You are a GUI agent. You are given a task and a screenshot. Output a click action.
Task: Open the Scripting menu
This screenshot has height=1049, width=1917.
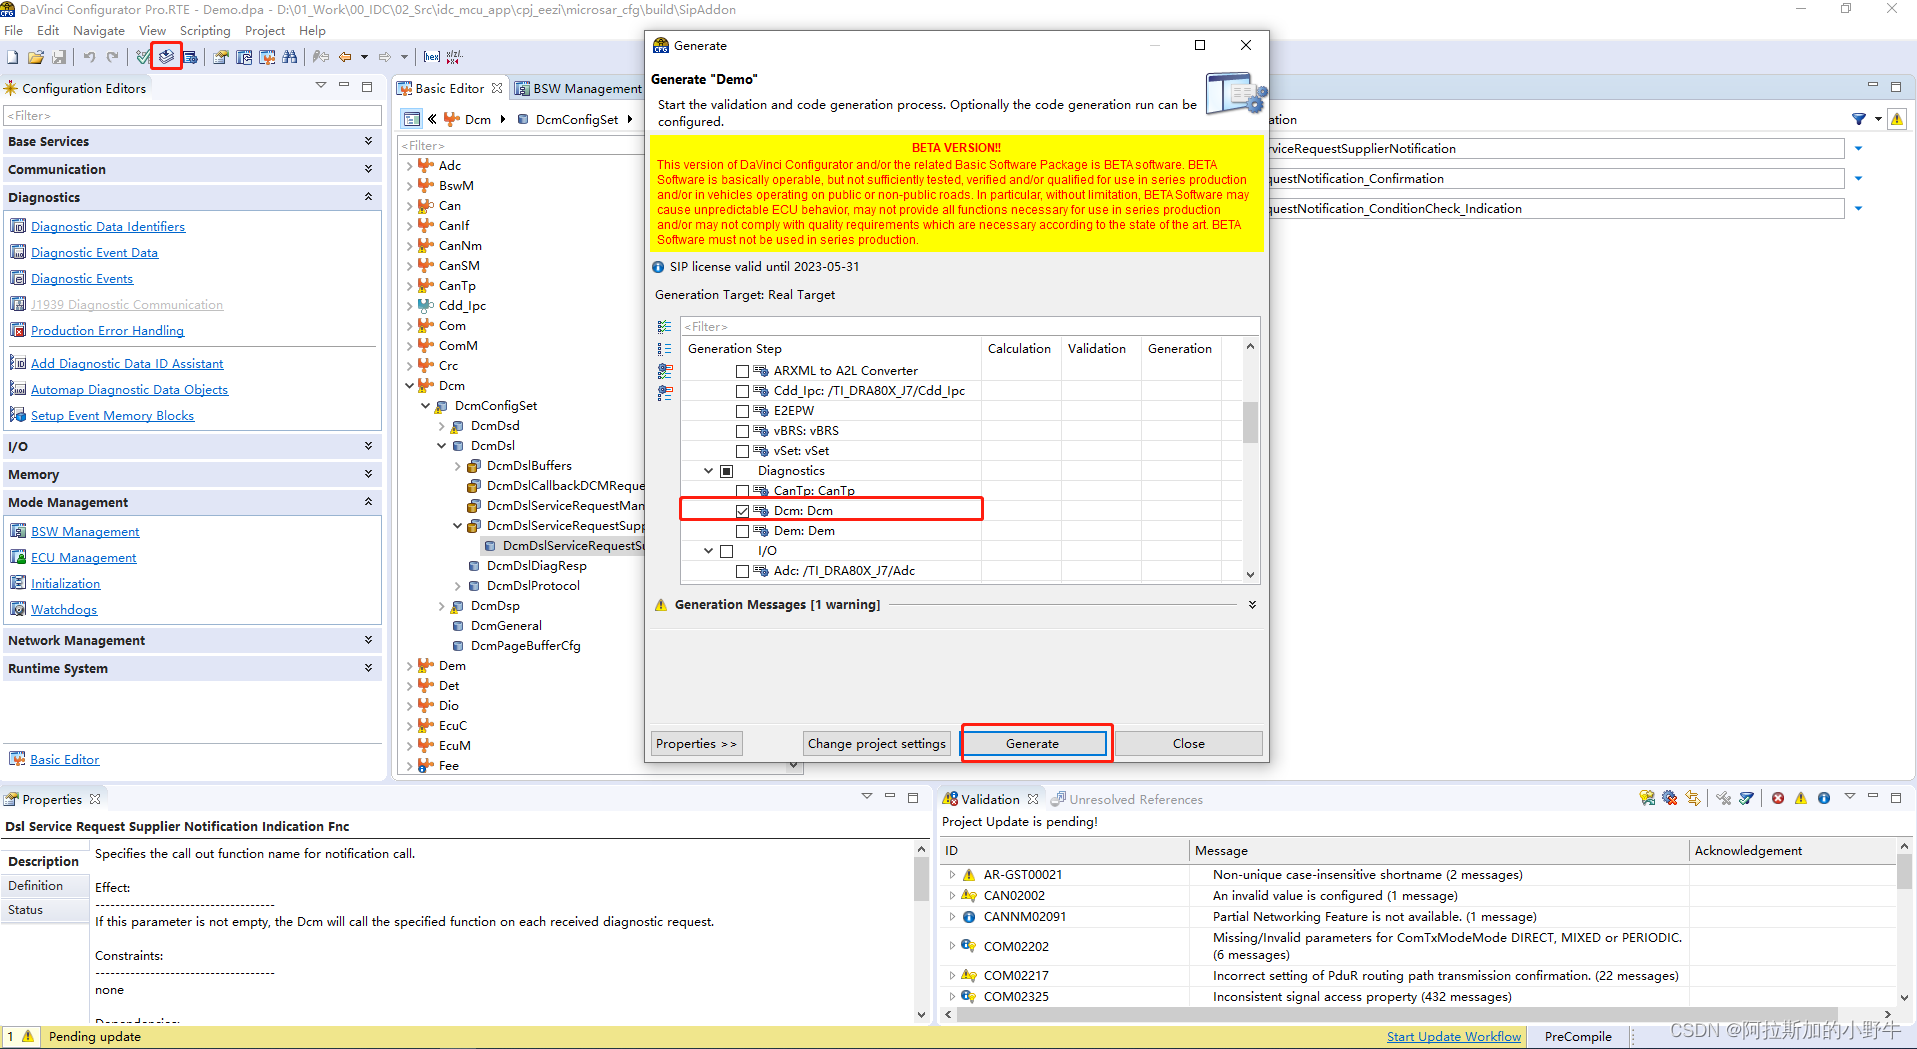point(205,30)
